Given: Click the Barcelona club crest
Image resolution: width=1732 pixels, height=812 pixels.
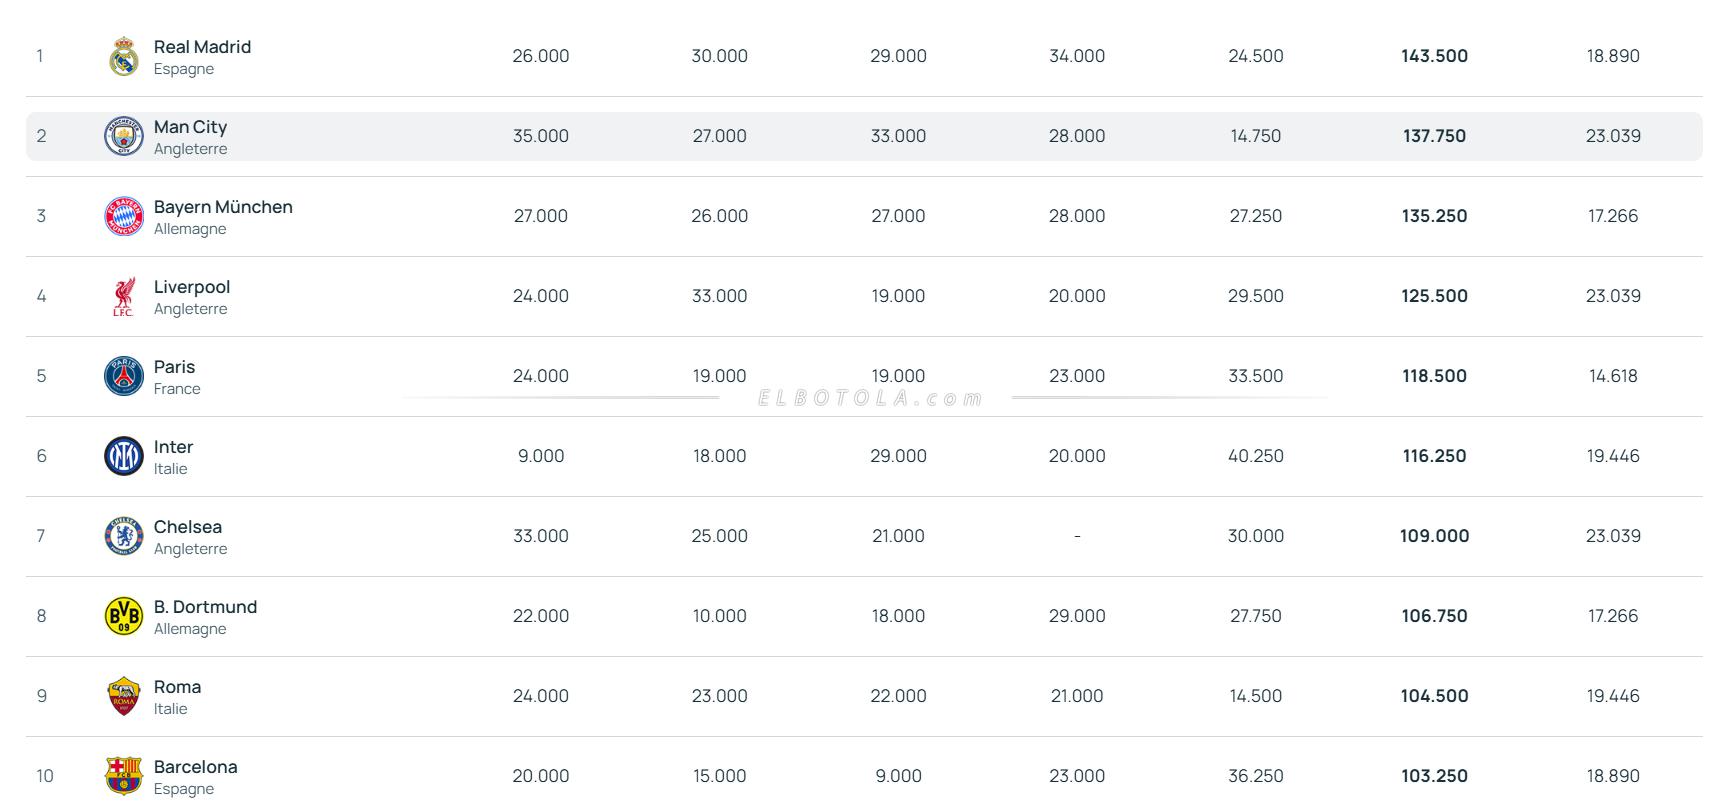Looking at the screenshot, I should 124,776.
